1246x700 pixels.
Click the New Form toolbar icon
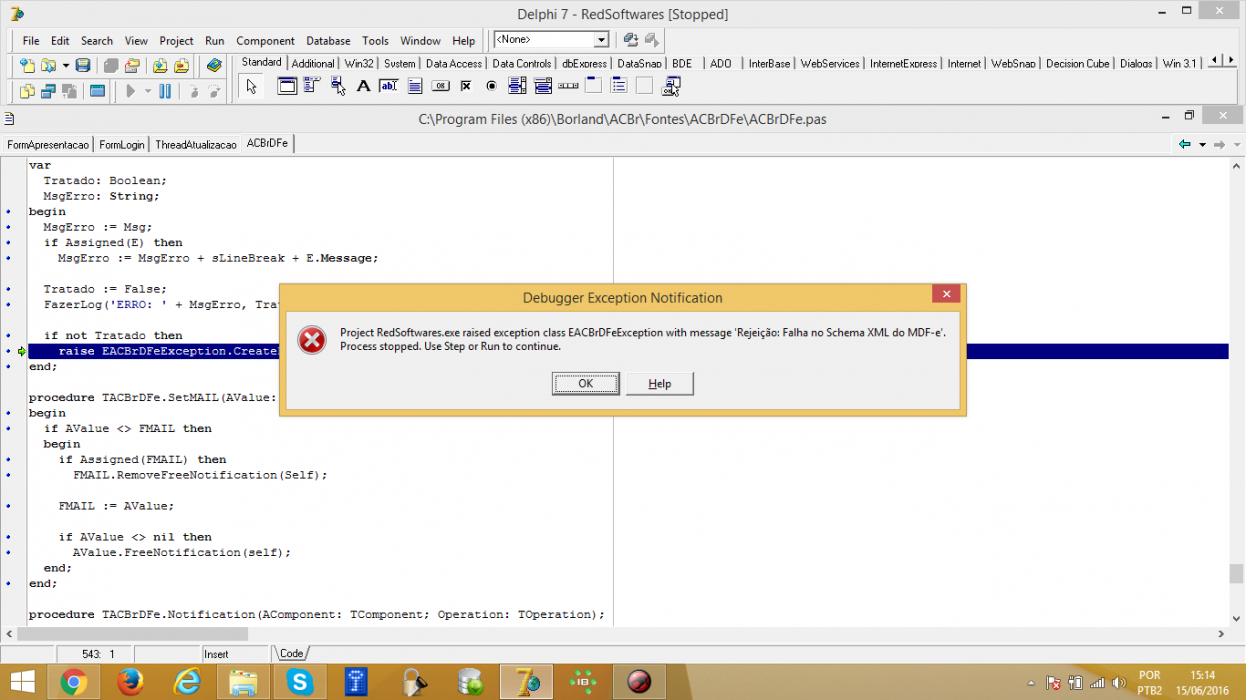97,91
